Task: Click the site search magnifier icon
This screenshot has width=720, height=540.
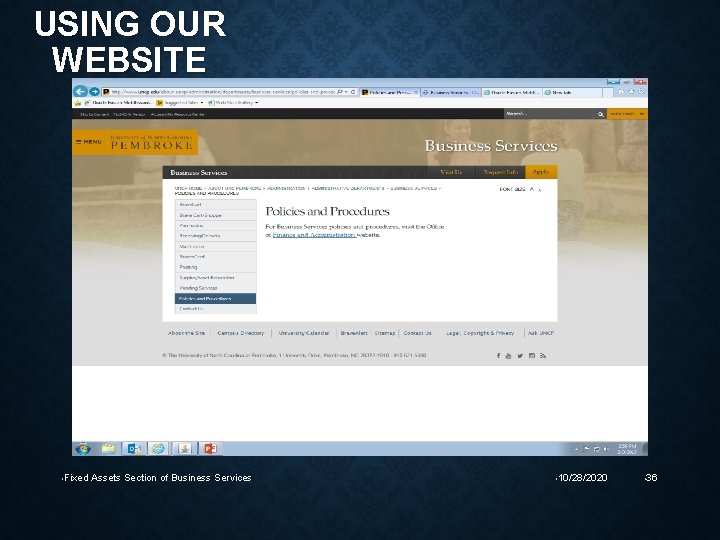Action: click(600, 114)
